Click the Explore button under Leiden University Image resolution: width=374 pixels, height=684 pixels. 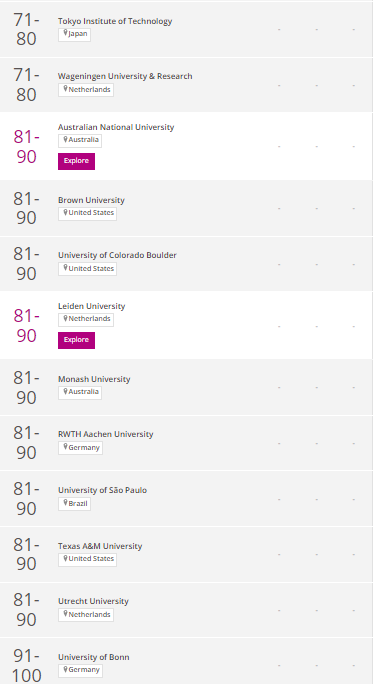(76, 340)
